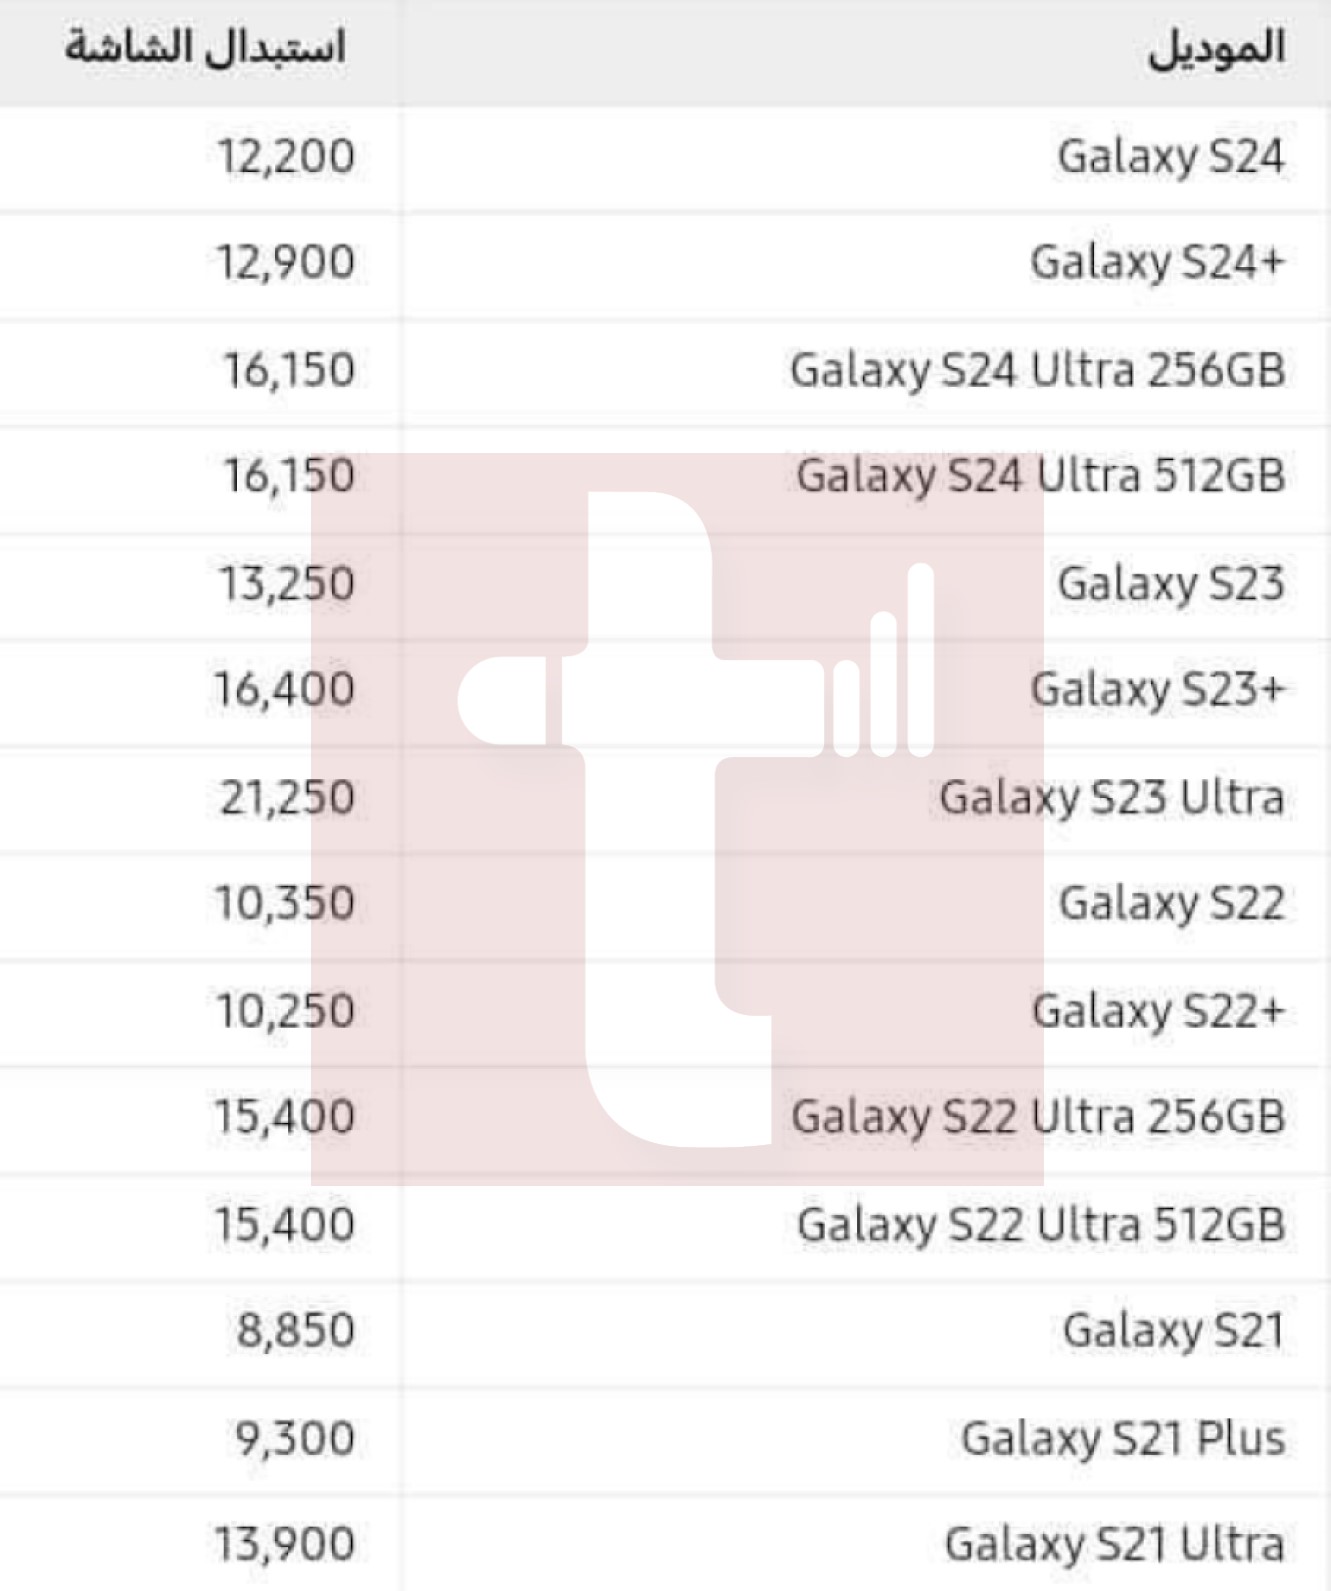
Task: Select the Galaxy S23 model cell
Action: pos(1171,583)
